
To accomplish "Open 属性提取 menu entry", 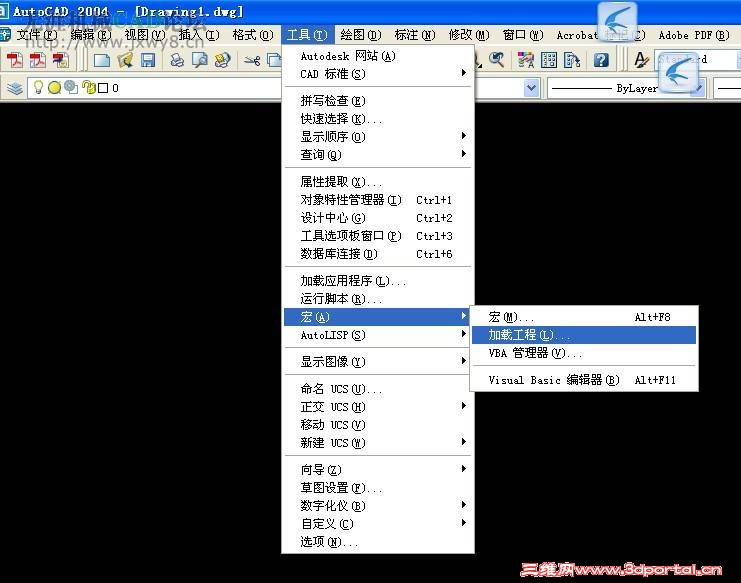I will point(377,181).
